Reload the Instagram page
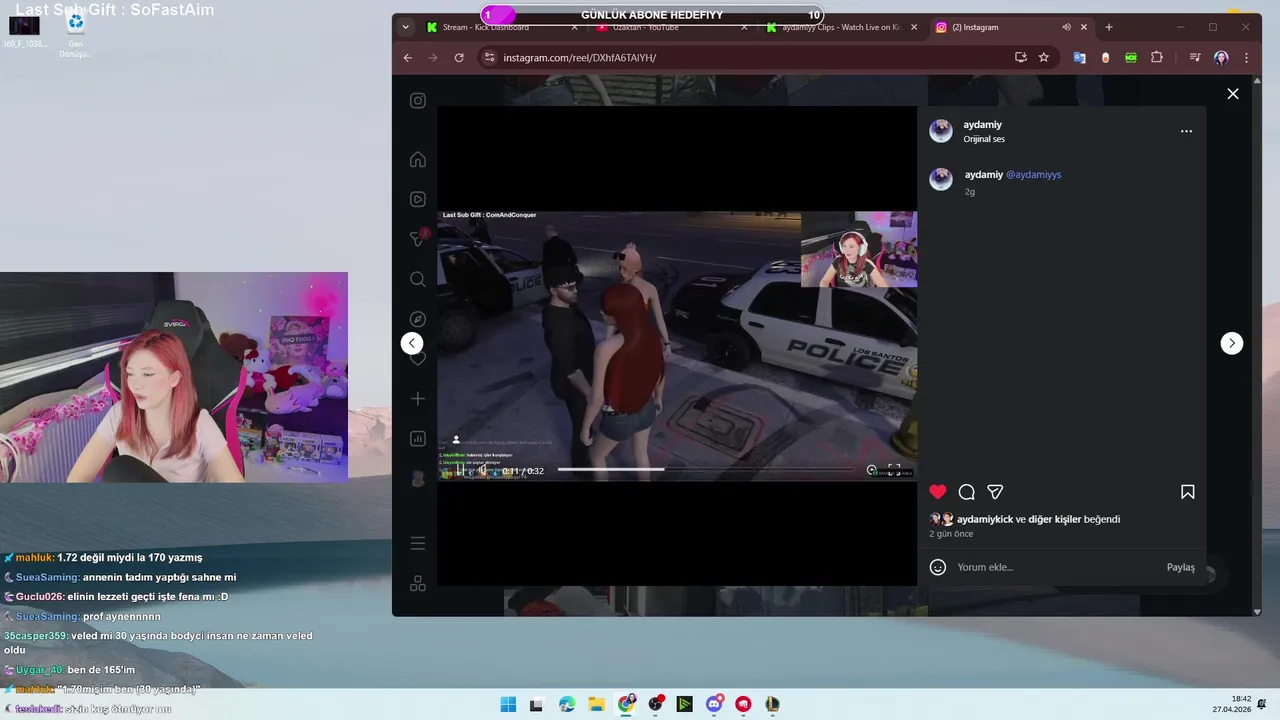1280x720 pixels. [x=459, y=58]
